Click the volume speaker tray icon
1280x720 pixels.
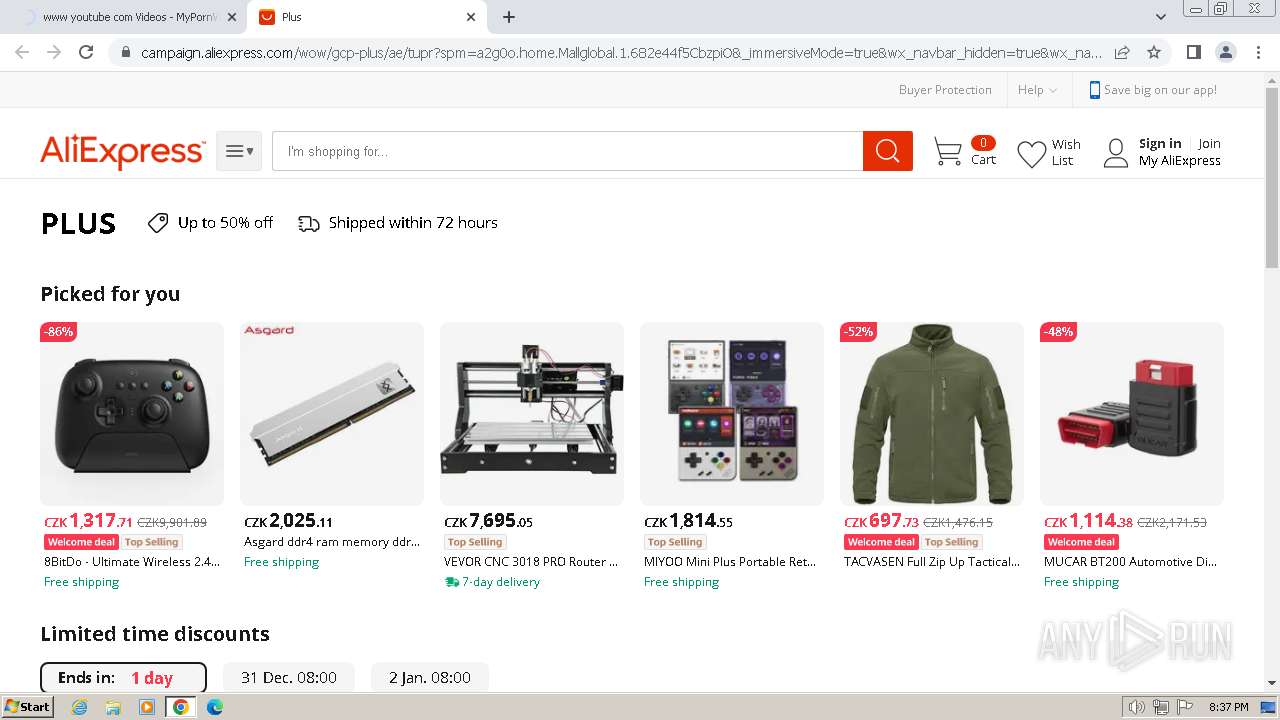(1136, 707)
